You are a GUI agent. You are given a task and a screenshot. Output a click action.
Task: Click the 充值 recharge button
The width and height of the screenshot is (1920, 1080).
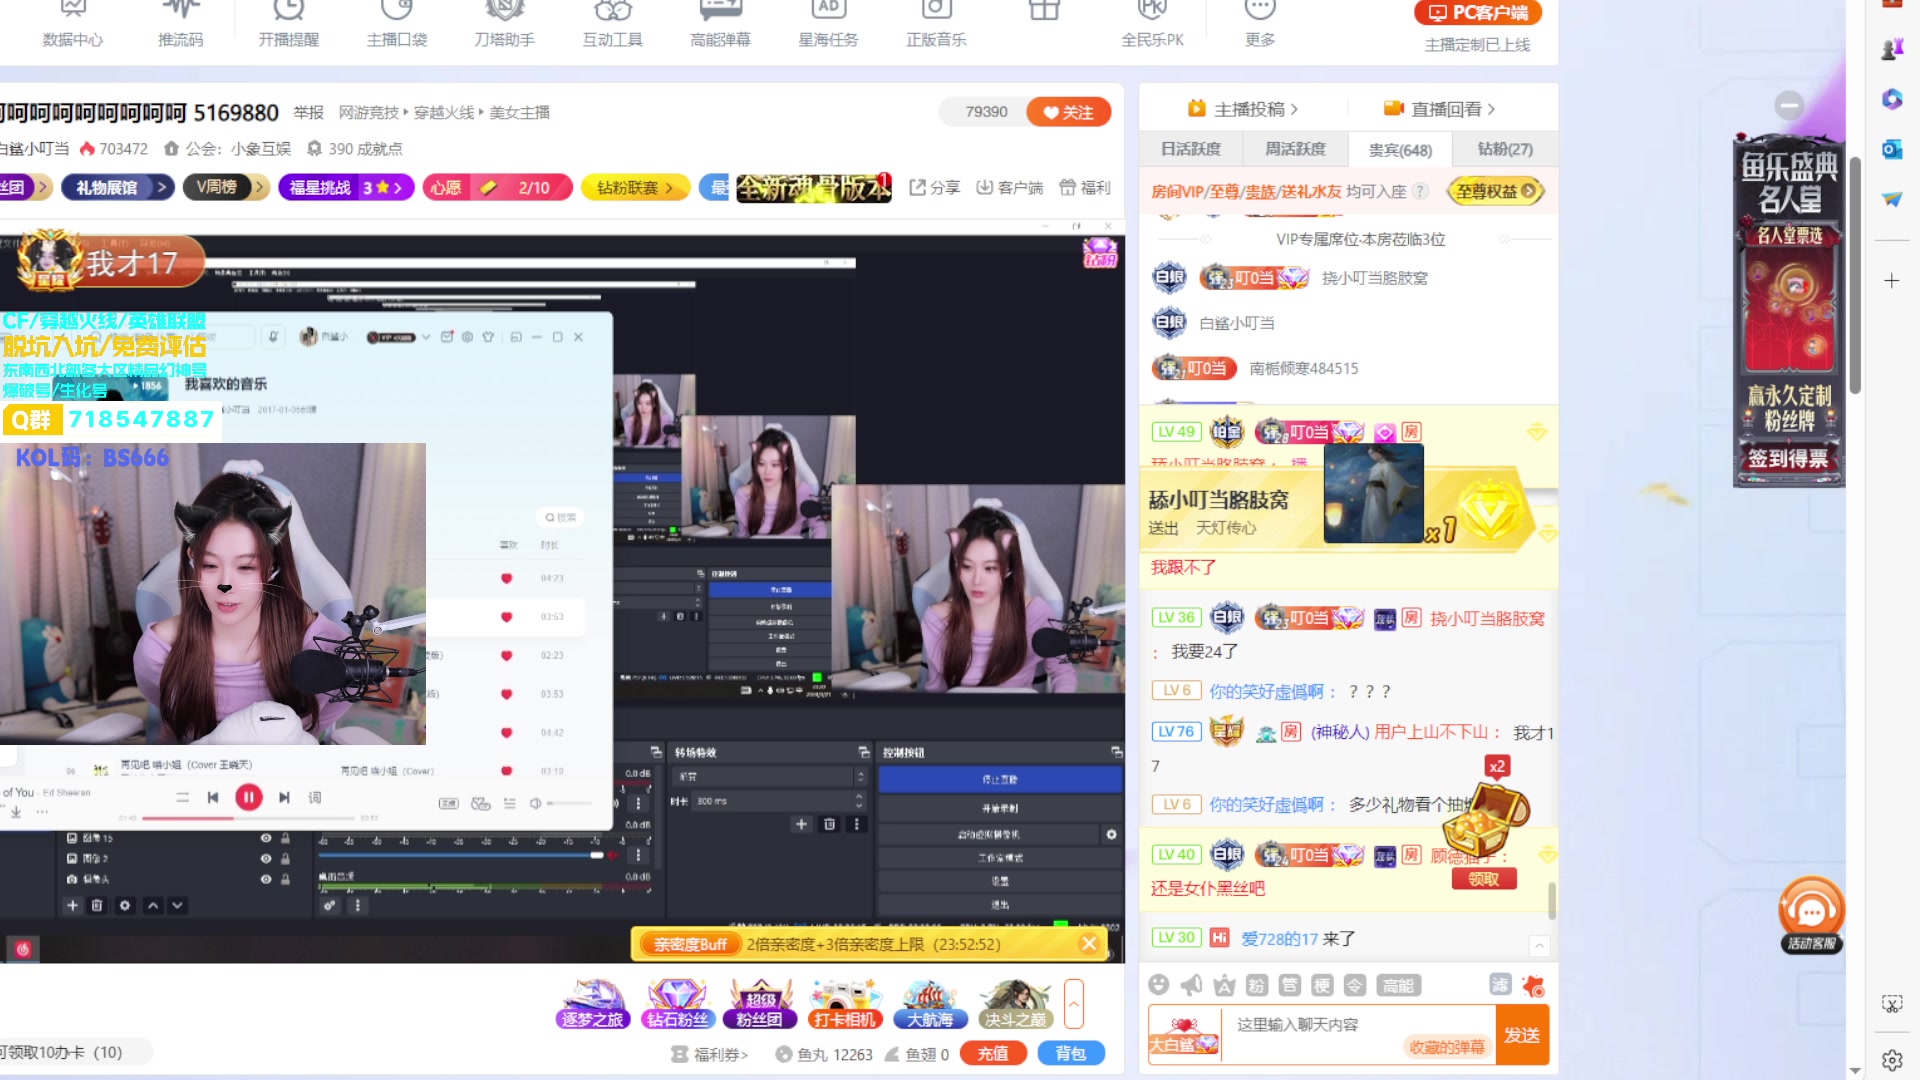(993, 1053)
